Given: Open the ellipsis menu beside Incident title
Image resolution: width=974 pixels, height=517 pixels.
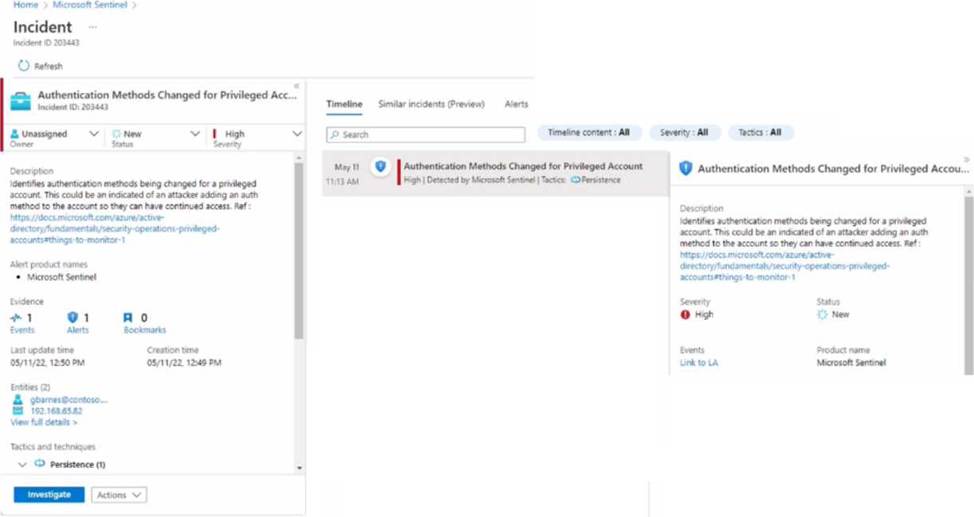Looking at the screenshot, I should coord(93,27).
